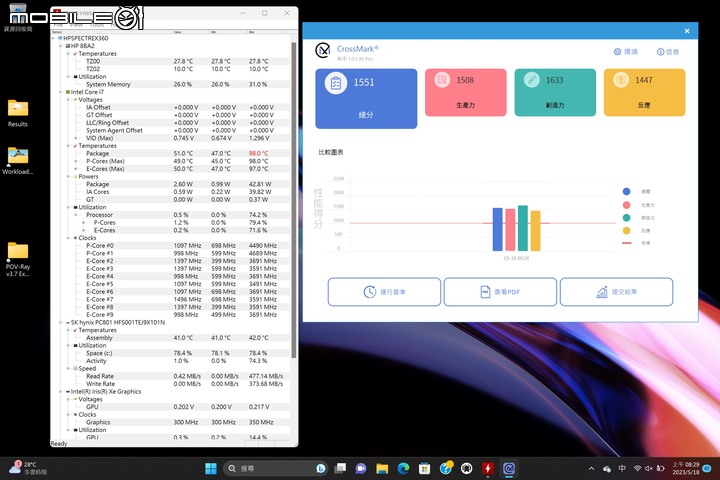Image resolution: width=720 pixels, height=480 pixels.
Task: Click the creativity score icon on green card
Action: (531, 80)
